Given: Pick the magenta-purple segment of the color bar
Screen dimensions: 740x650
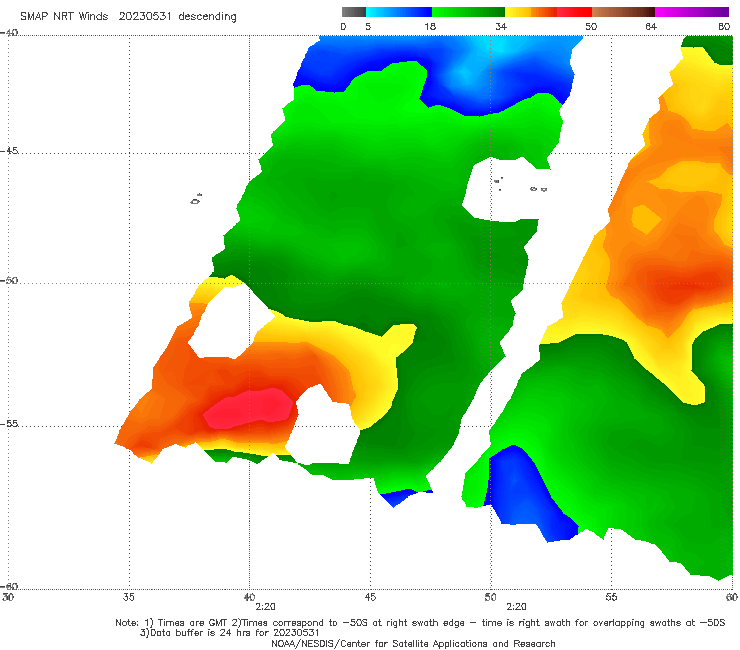Looking at the screenshot, I should (x=692, y=12).
